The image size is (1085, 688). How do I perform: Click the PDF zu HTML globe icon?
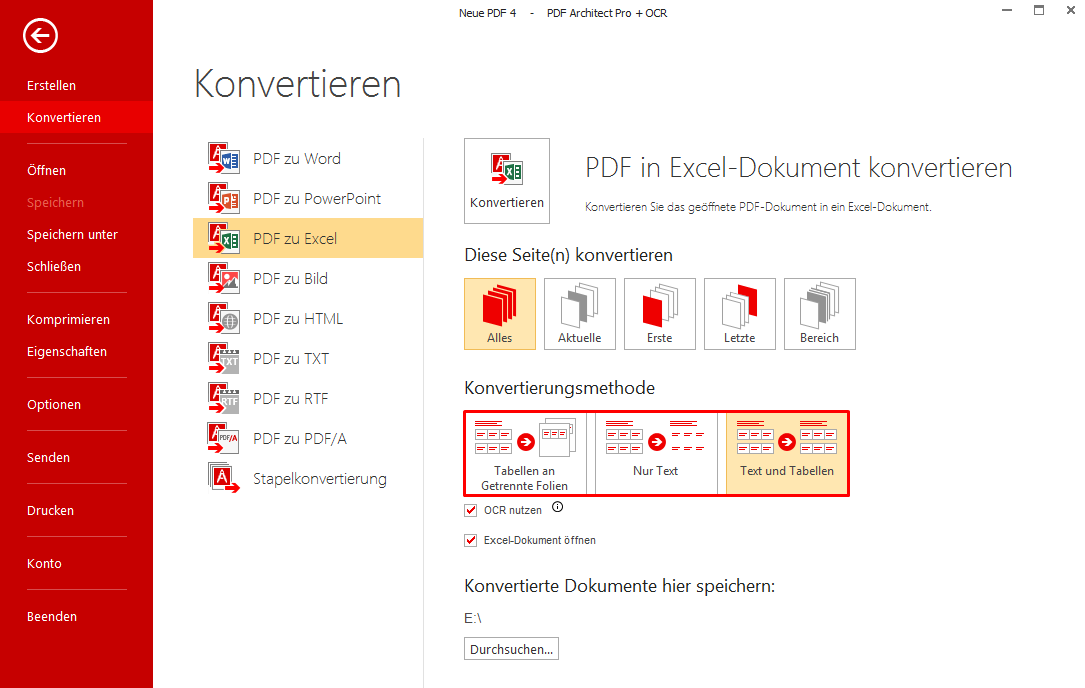pos(224,318)
